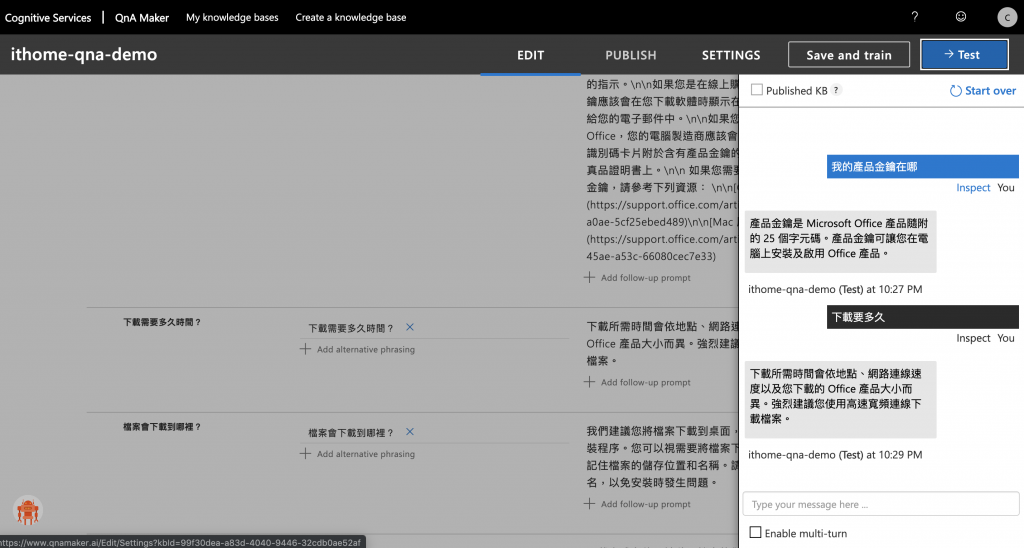Click the Type your message here field
The width and height of the screenshot is (1024, 548).
[880, 504]
